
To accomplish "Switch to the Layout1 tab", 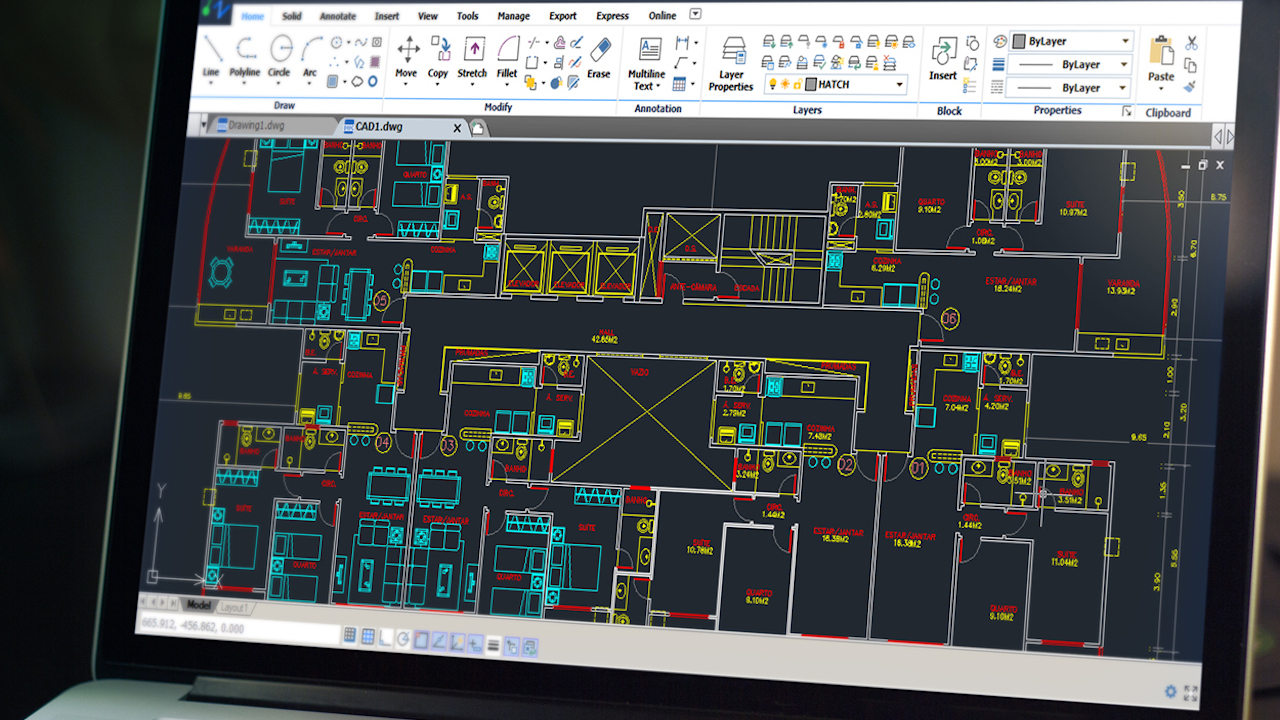I will tap(234, 605).
